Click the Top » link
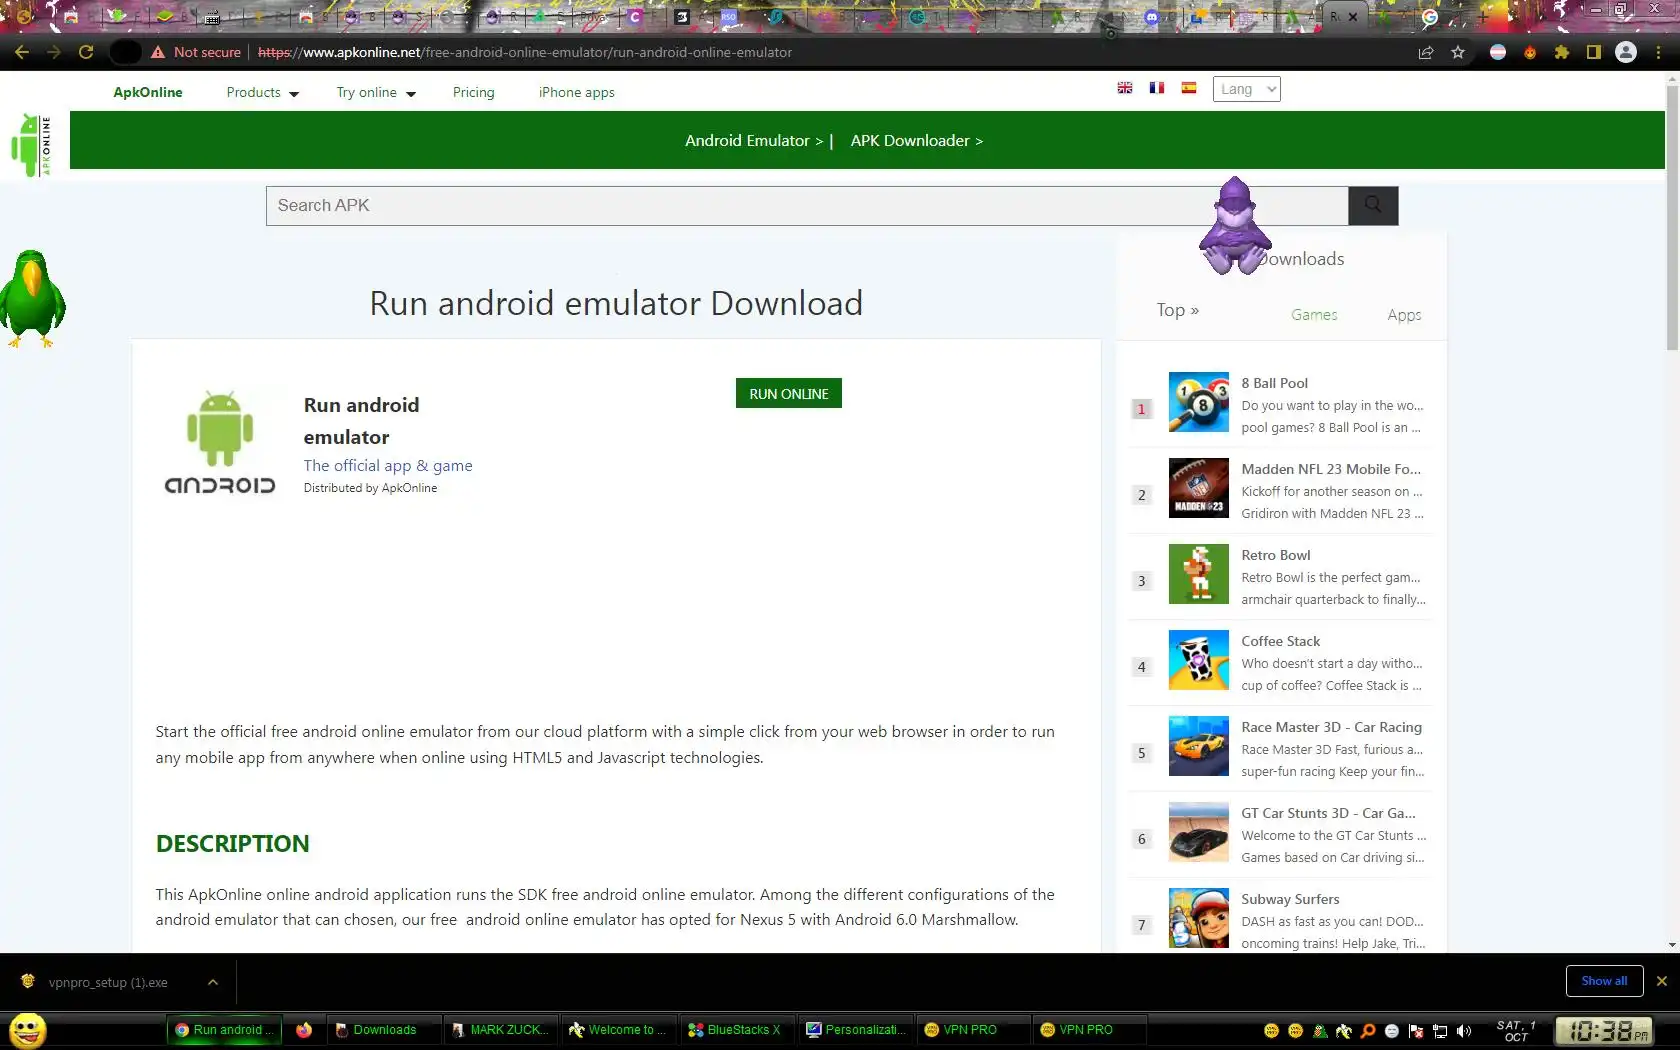The height and width of the screenshot is (1050, 1680). tap(1178, 310)
